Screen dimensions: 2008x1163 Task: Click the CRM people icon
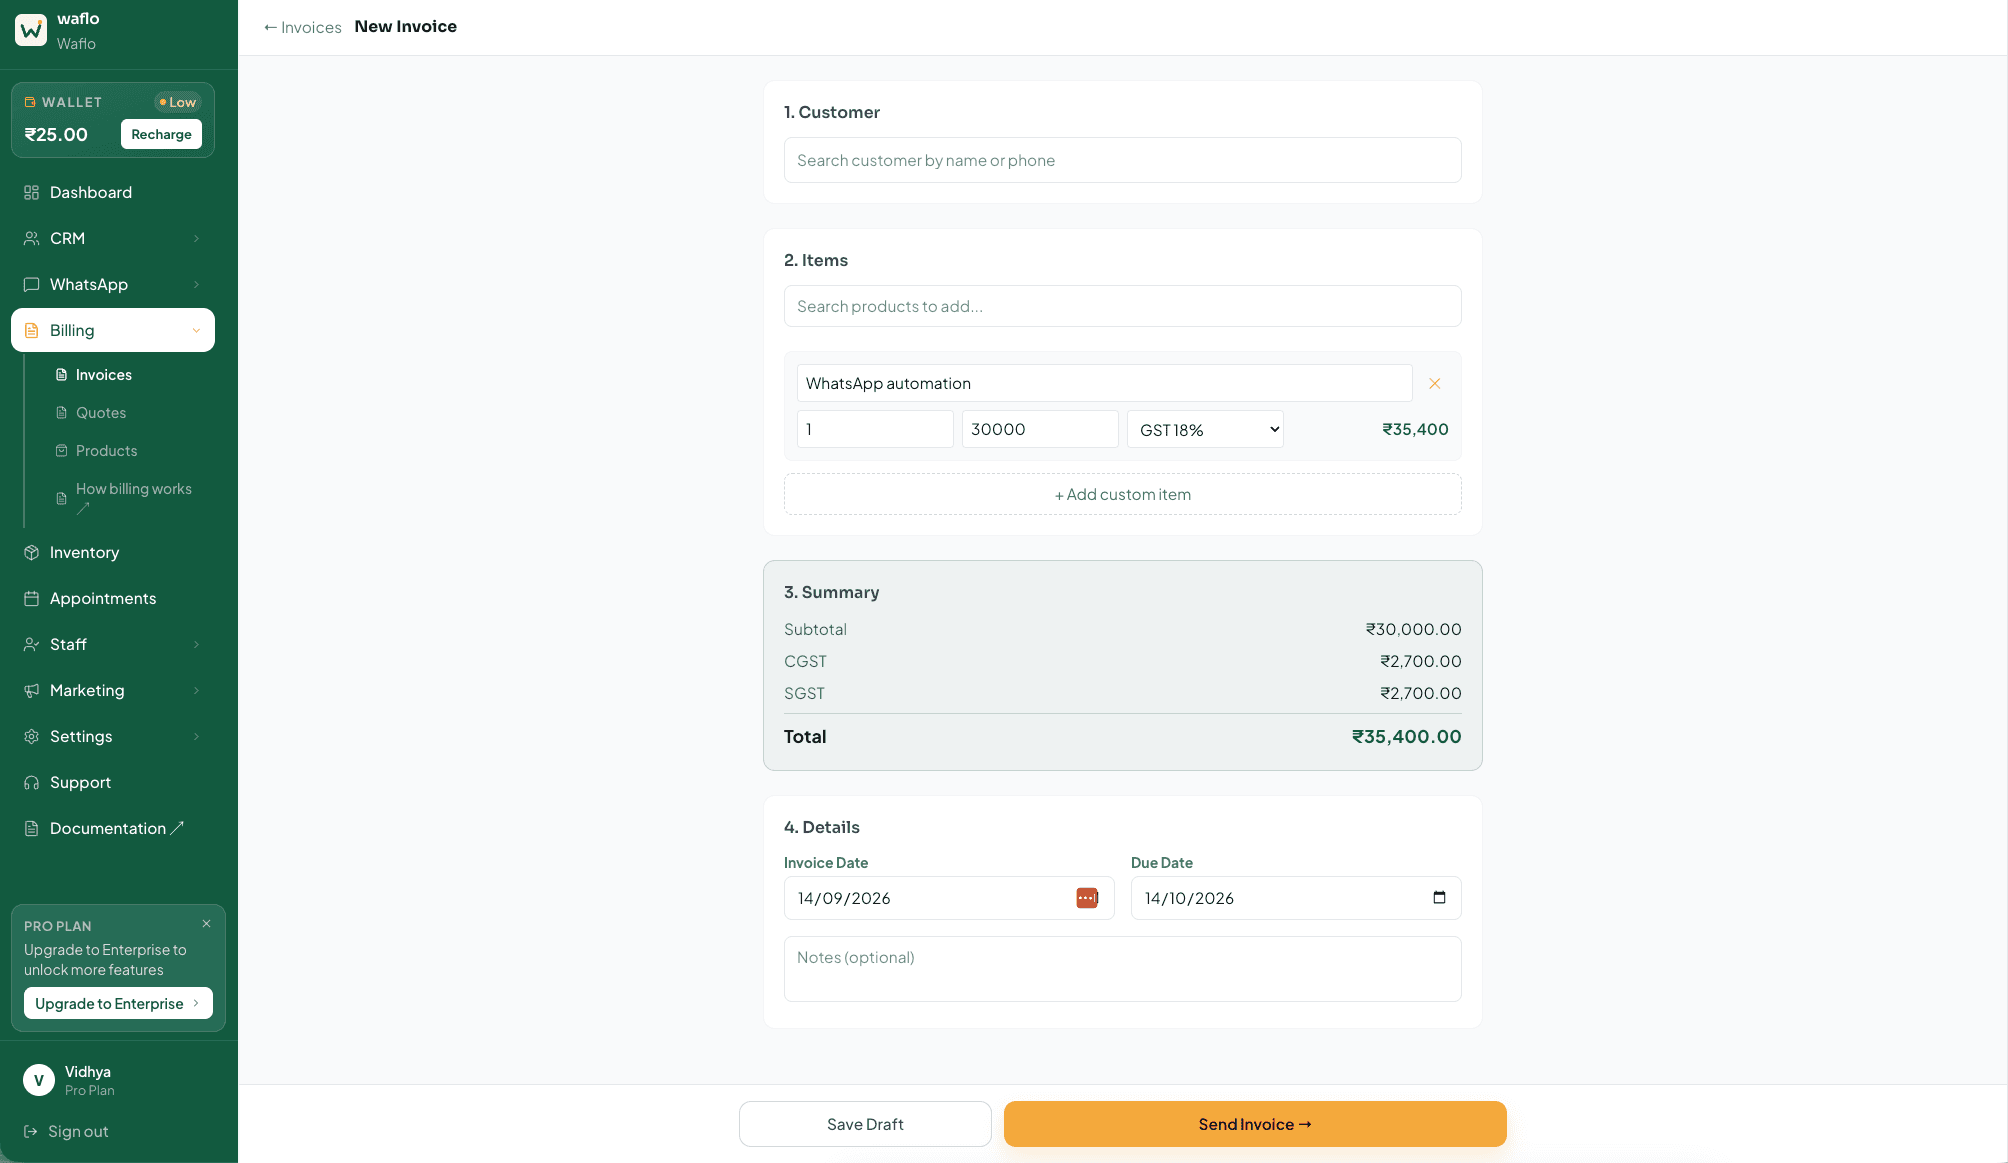(x=32, y=238)
